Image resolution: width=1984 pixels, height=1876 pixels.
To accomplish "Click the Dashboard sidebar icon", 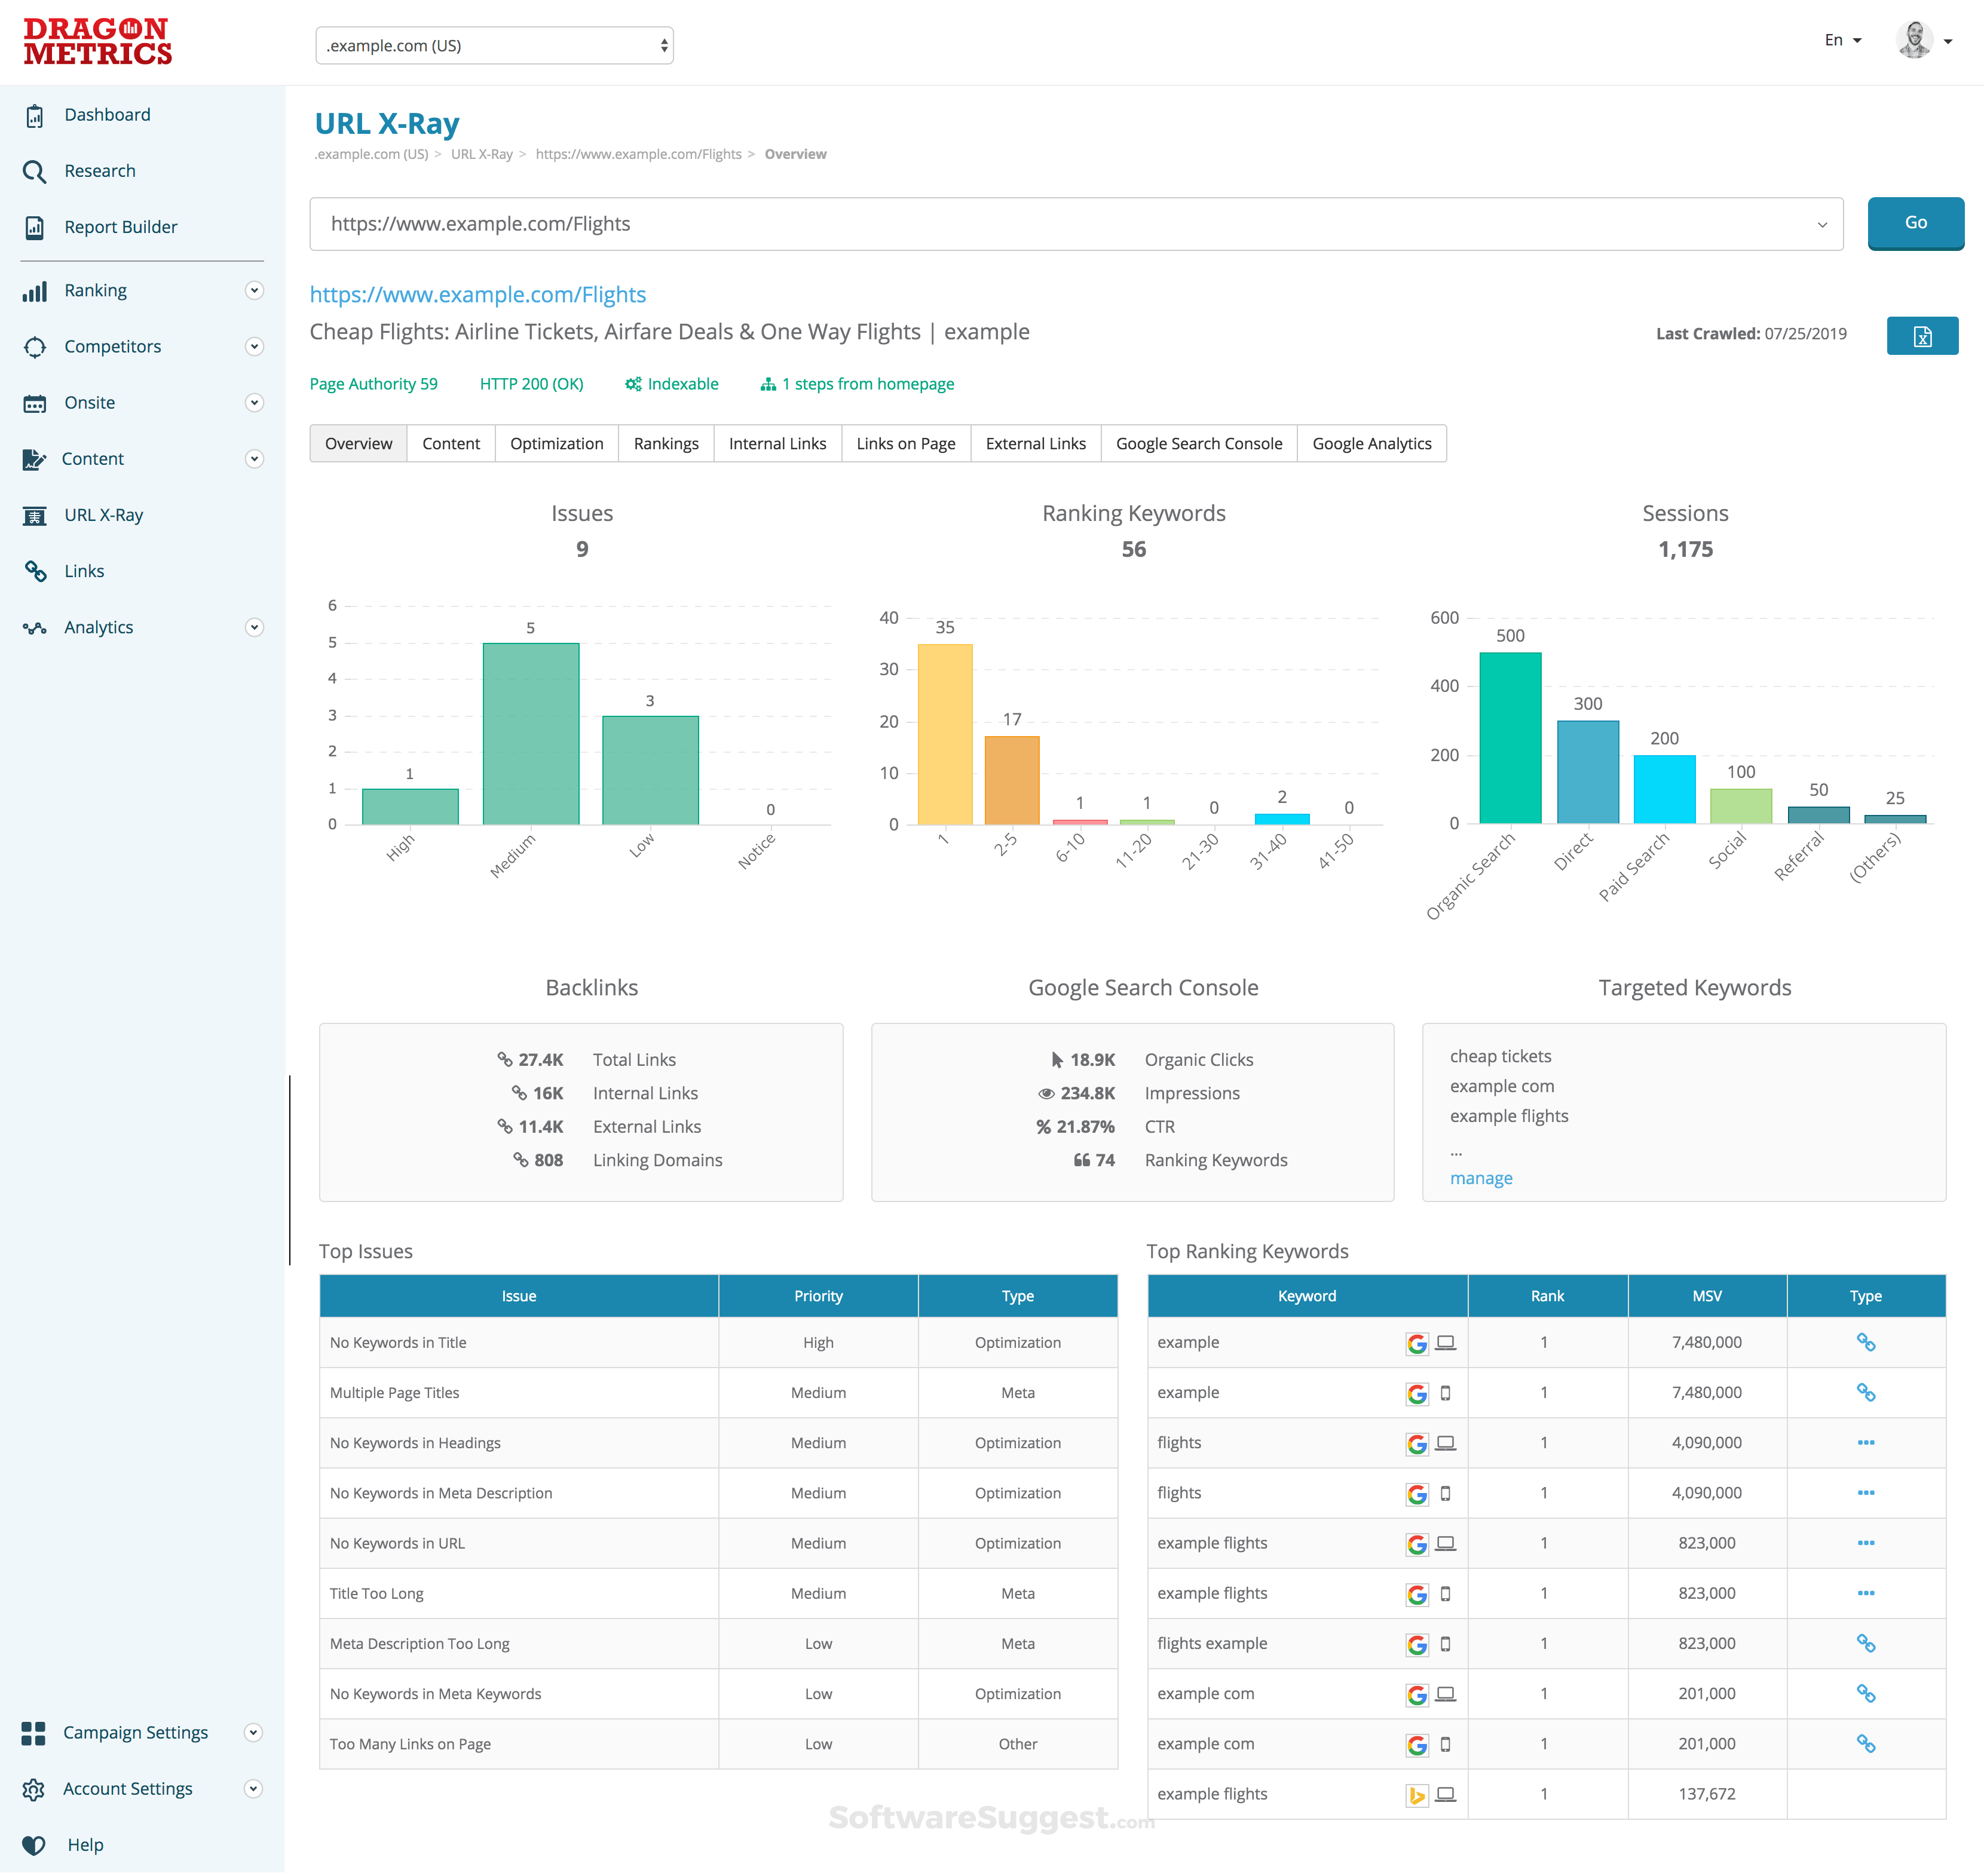I will 35,116.
